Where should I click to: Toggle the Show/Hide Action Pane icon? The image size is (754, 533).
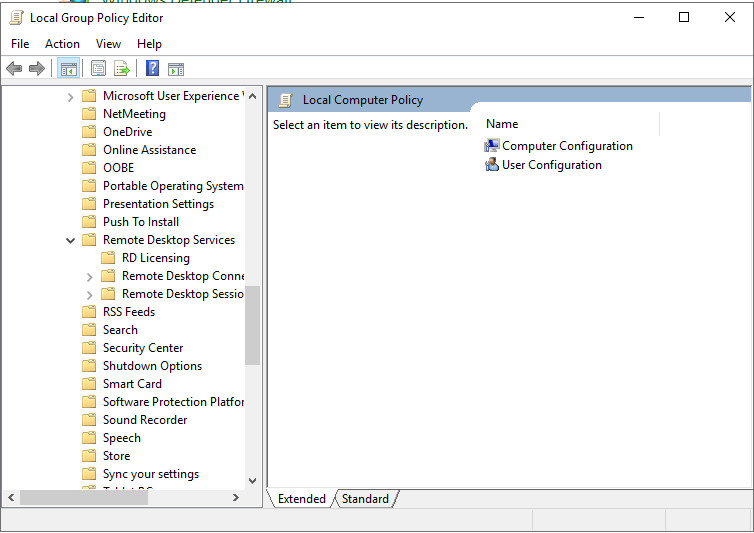tap(176, 68)
